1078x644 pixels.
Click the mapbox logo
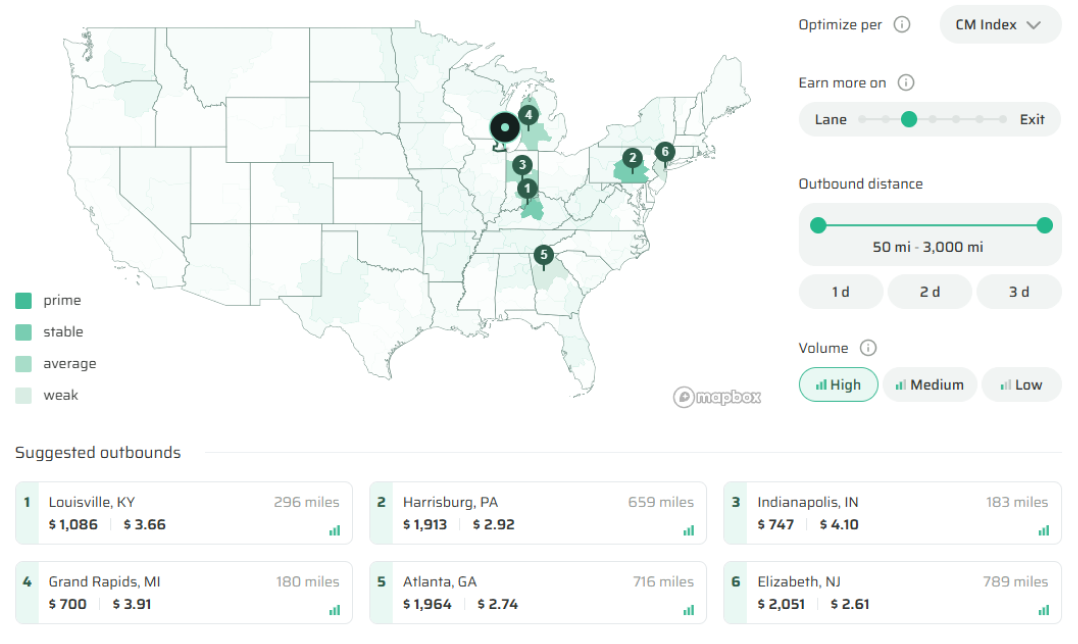[717, 397]
